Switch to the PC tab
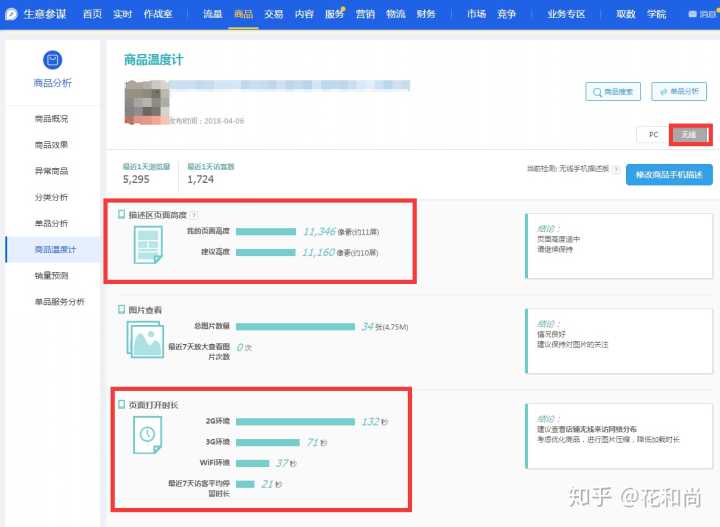 (x=653, y=135)
